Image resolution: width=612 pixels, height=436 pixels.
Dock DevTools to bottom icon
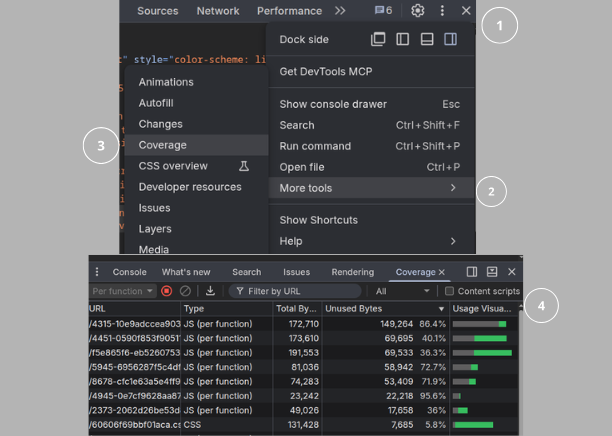[427, 39]
